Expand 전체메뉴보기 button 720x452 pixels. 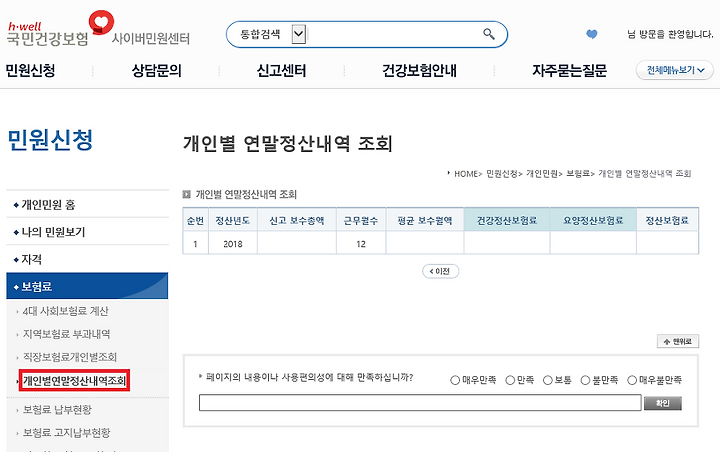click(675, 70)
